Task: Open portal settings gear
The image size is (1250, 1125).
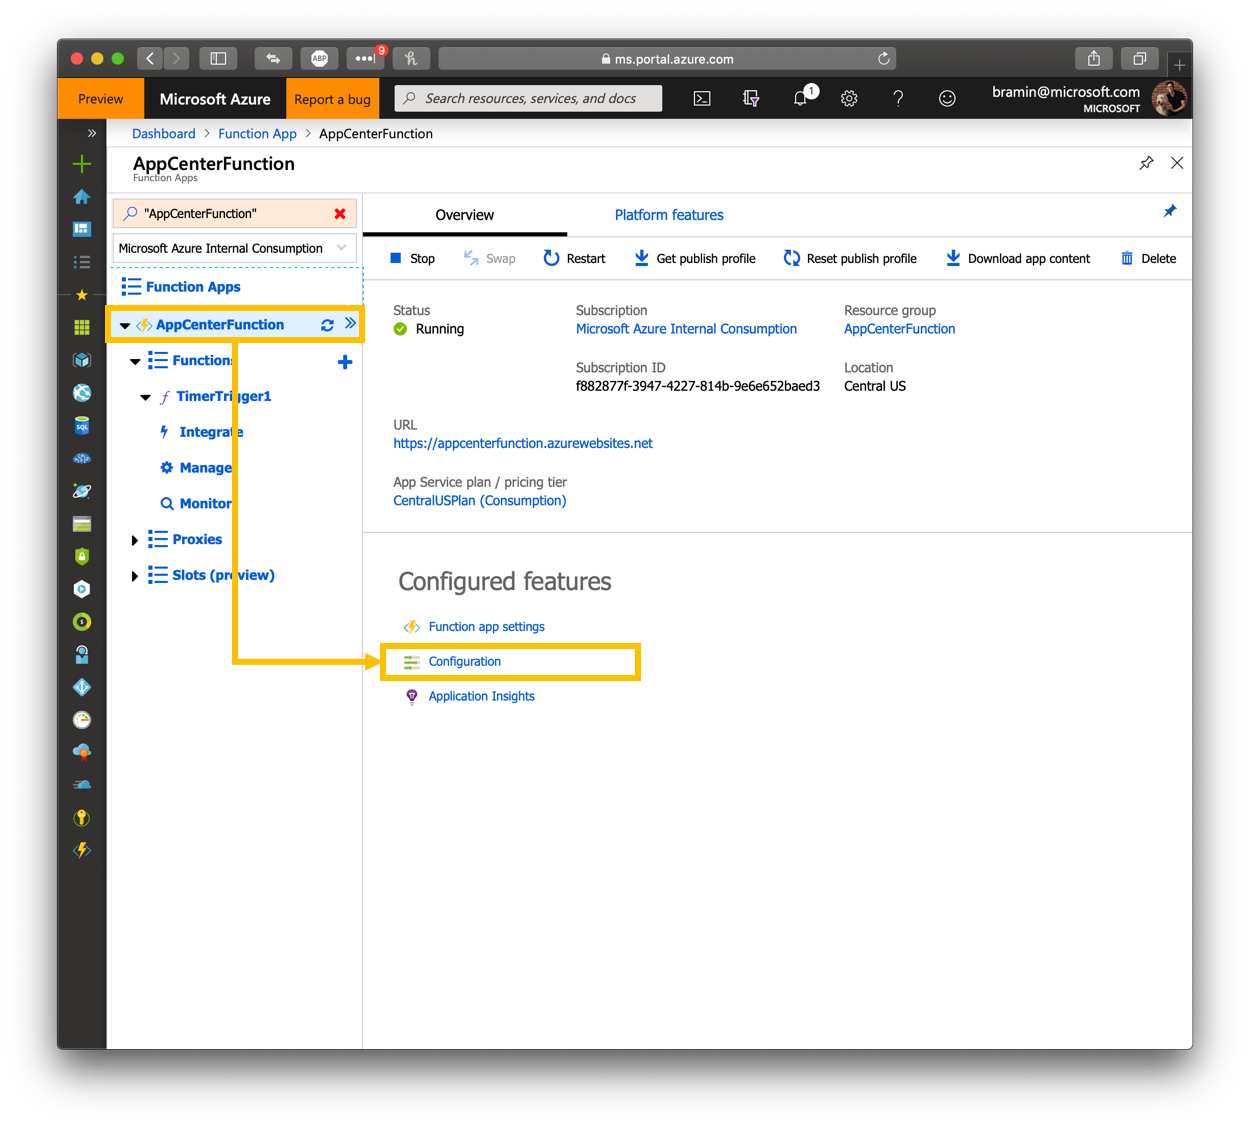Action: (849, 98)
